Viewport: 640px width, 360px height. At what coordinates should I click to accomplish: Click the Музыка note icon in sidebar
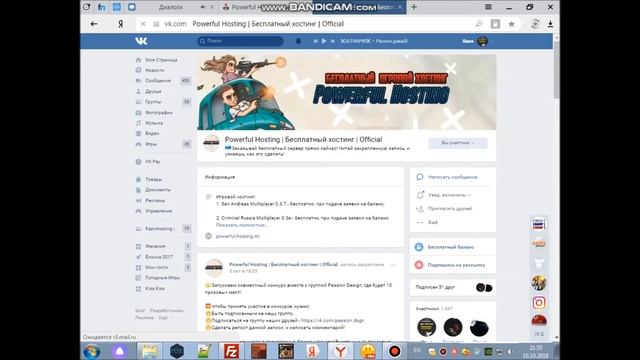[138, 123]
